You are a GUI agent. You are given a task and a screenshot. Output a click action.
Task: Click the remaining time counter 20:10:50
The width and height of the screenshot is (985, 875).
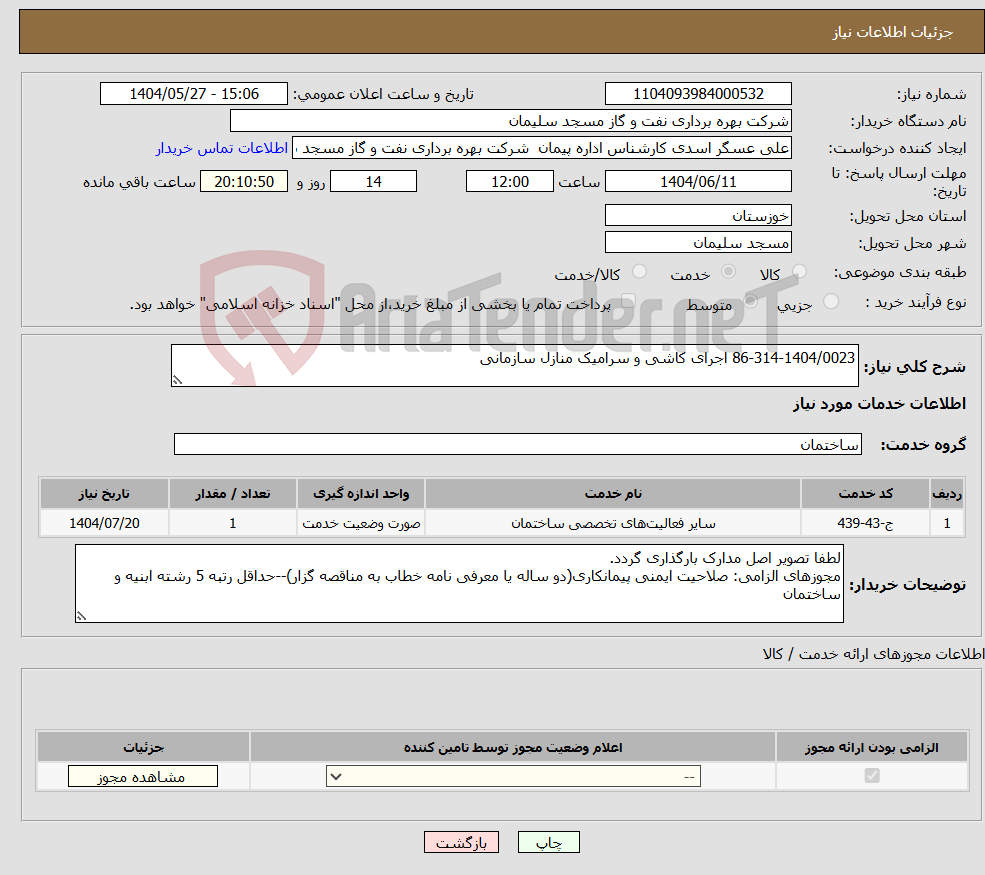[x=244, y=181]
